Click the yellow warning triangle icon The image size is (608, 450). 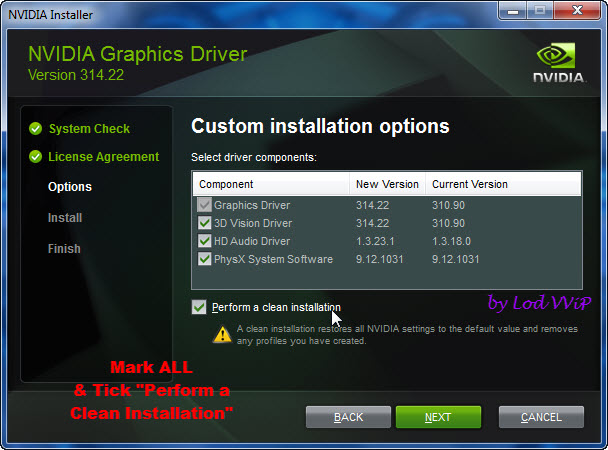click(222, 335)
